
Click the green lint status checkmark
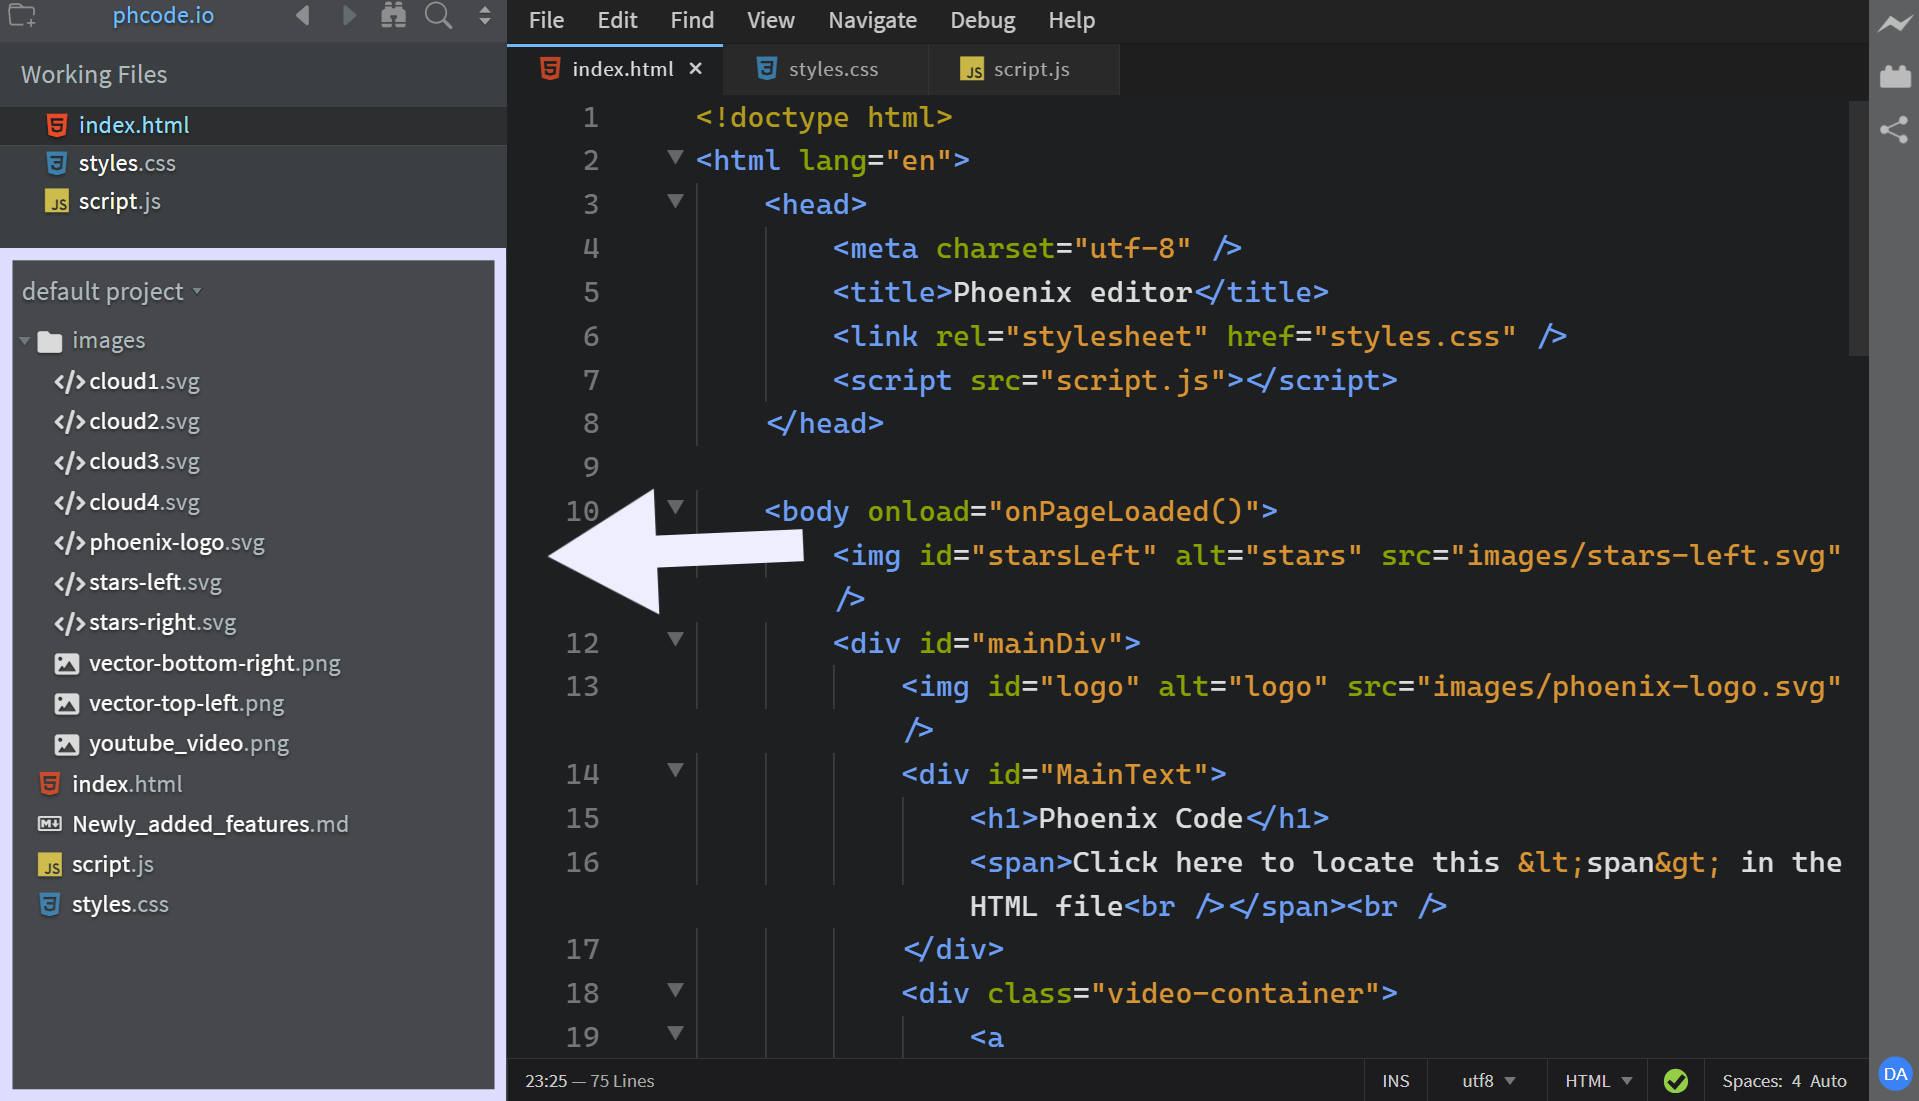(x=1676, y=1081)
